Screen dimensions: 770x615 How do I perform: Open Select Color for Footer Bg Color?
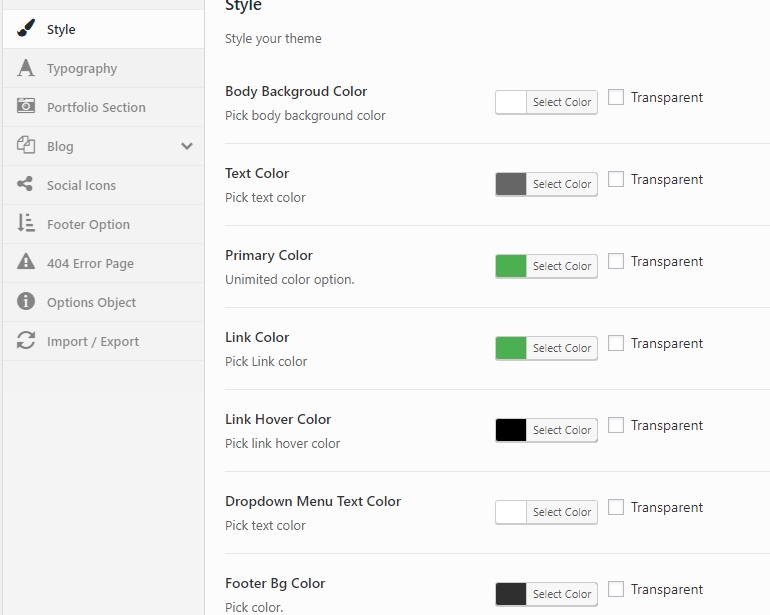[562, 594]
